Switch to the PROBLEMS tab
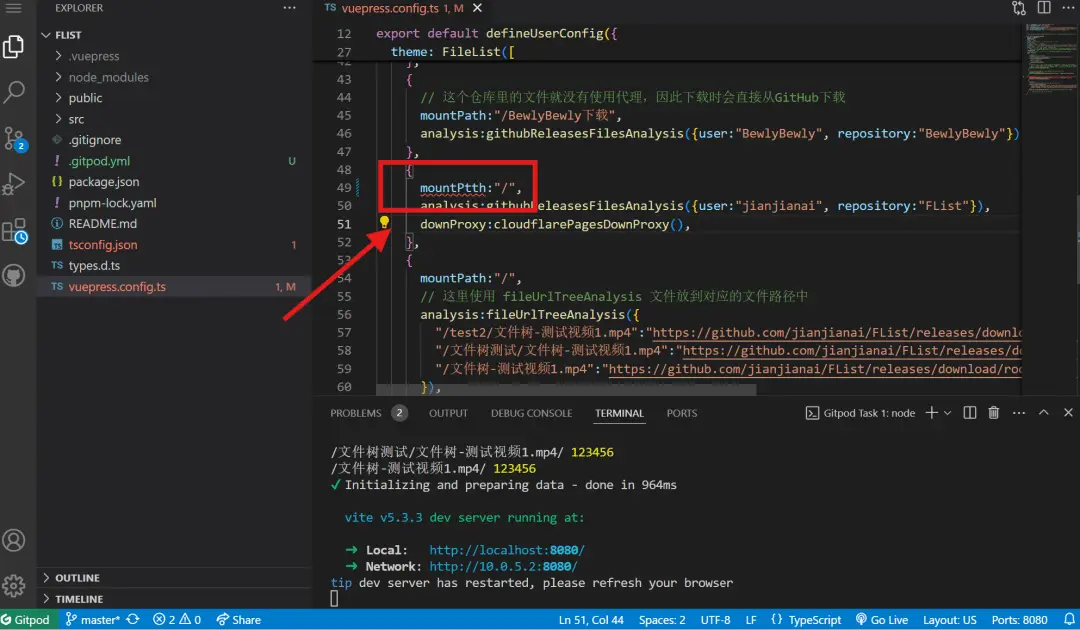1080x630 pixels. (356, 413)
